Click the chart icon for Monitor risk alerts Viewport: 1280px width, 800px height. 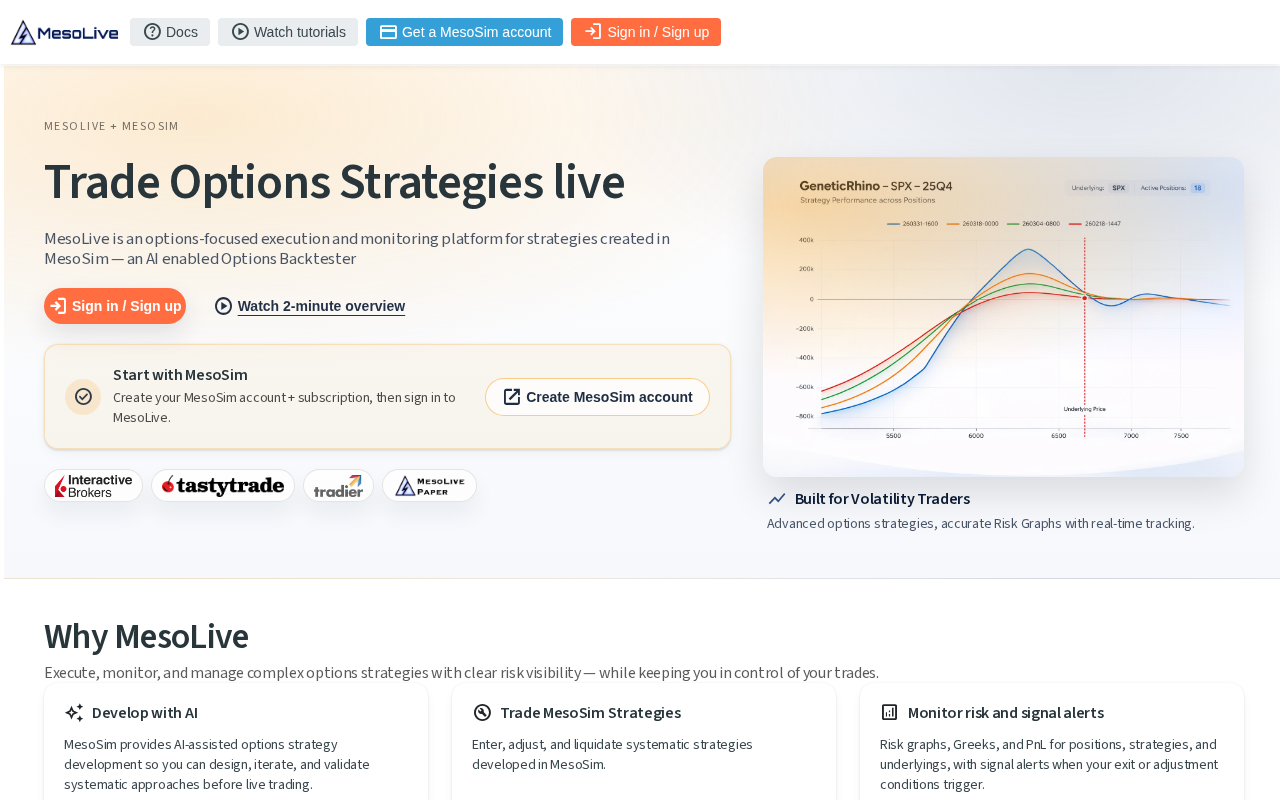889,713
